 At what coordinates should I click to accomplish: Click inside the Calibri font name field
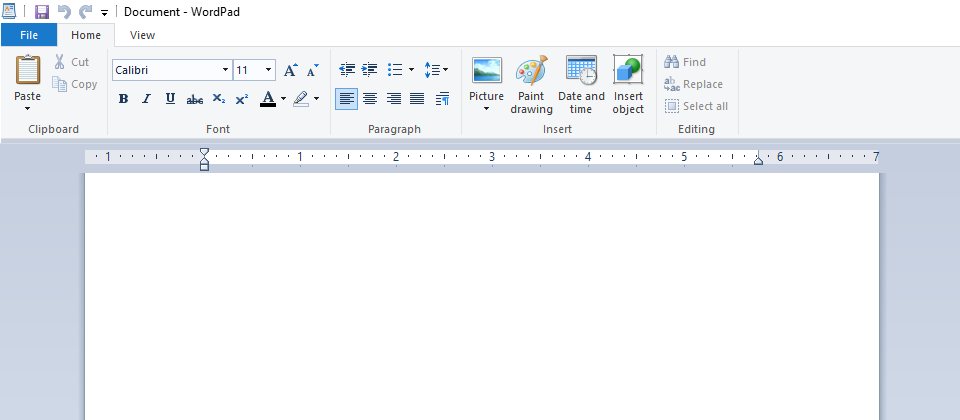166,70
